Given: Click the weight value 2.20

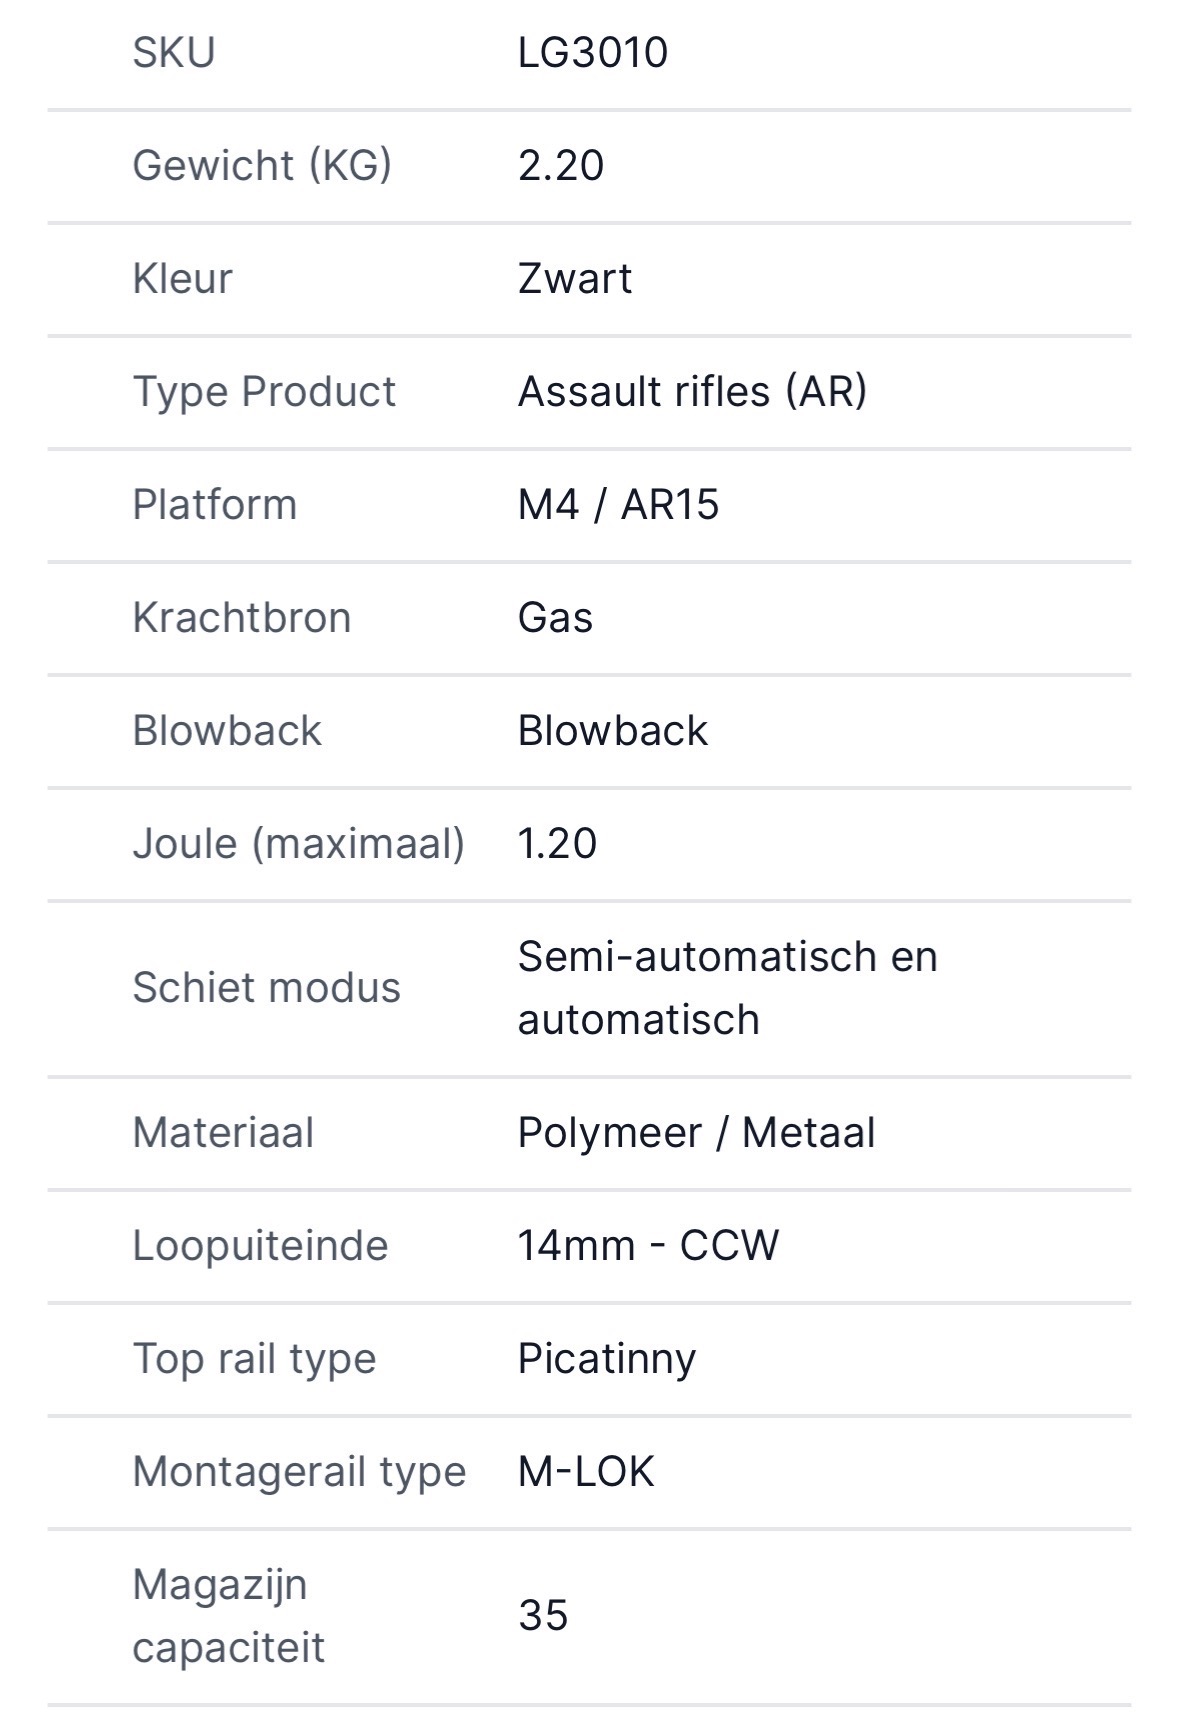Looking at the screenshot, I should click(560, 166).
